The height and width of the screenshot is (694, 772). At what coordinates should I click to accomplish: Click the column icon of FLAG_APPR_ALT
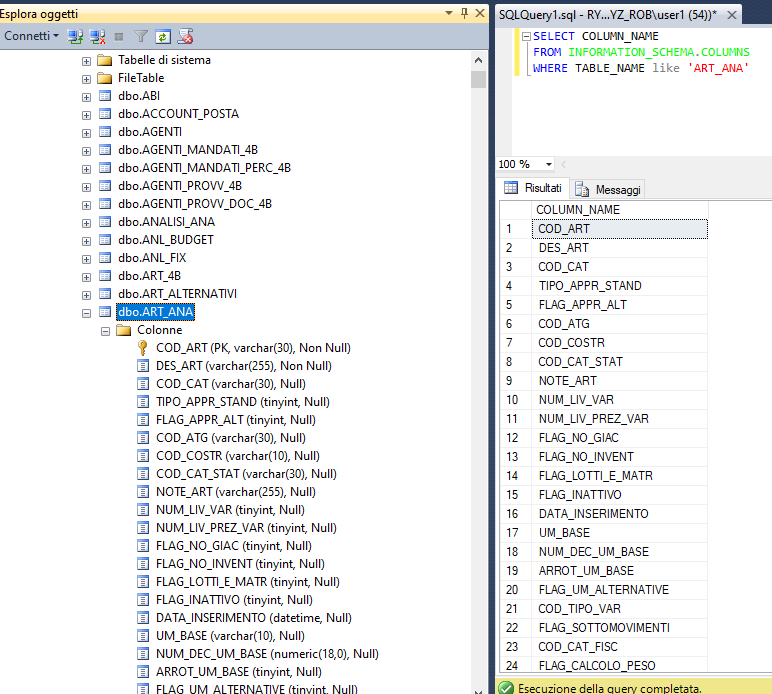(143, 420)
